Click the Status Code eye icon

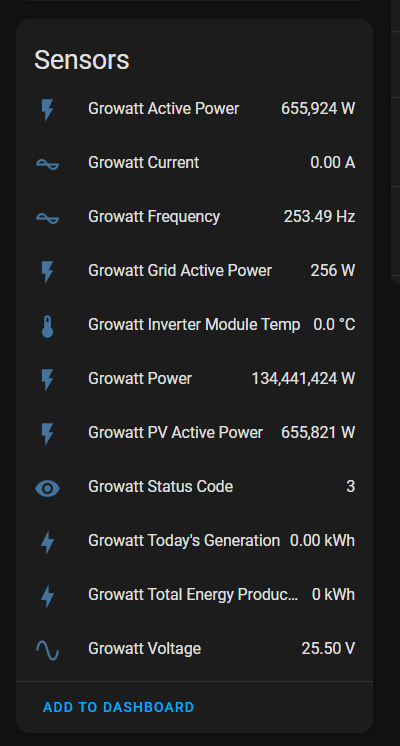pos(48,488)
